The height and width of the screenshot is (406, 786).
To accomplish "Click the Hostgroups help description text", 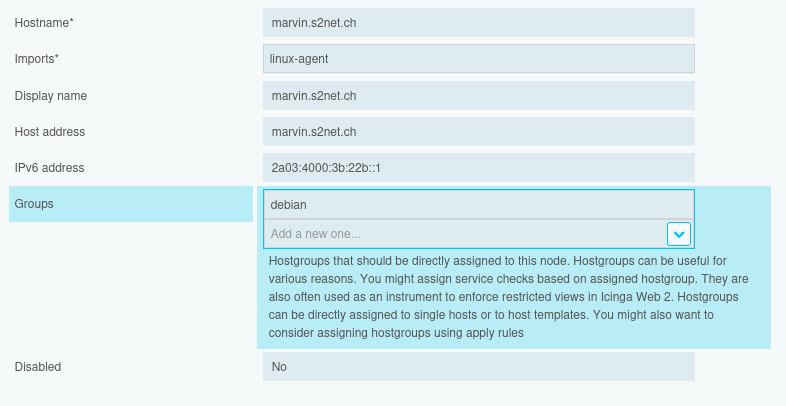I will pos(510,296).
